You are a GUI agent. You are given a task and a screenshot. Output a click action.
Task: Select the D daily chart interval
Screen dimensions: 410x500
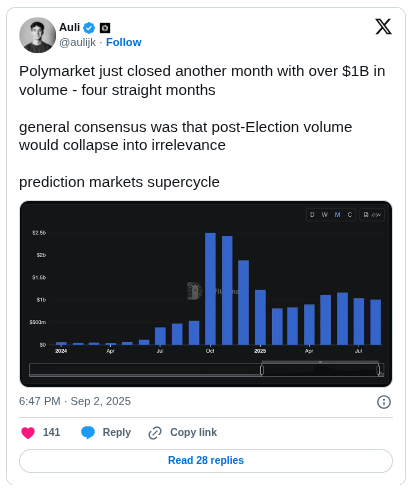(x=312, y=215)
